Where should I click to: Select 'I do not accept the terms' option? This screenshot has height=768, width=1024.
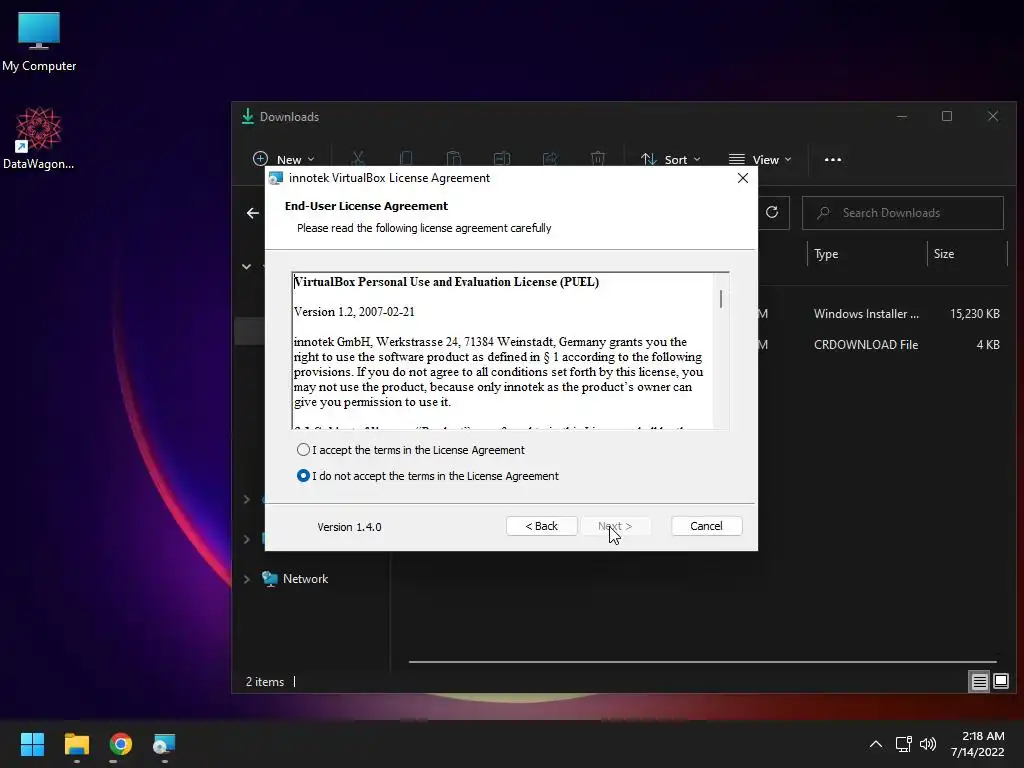pos(303,476)
